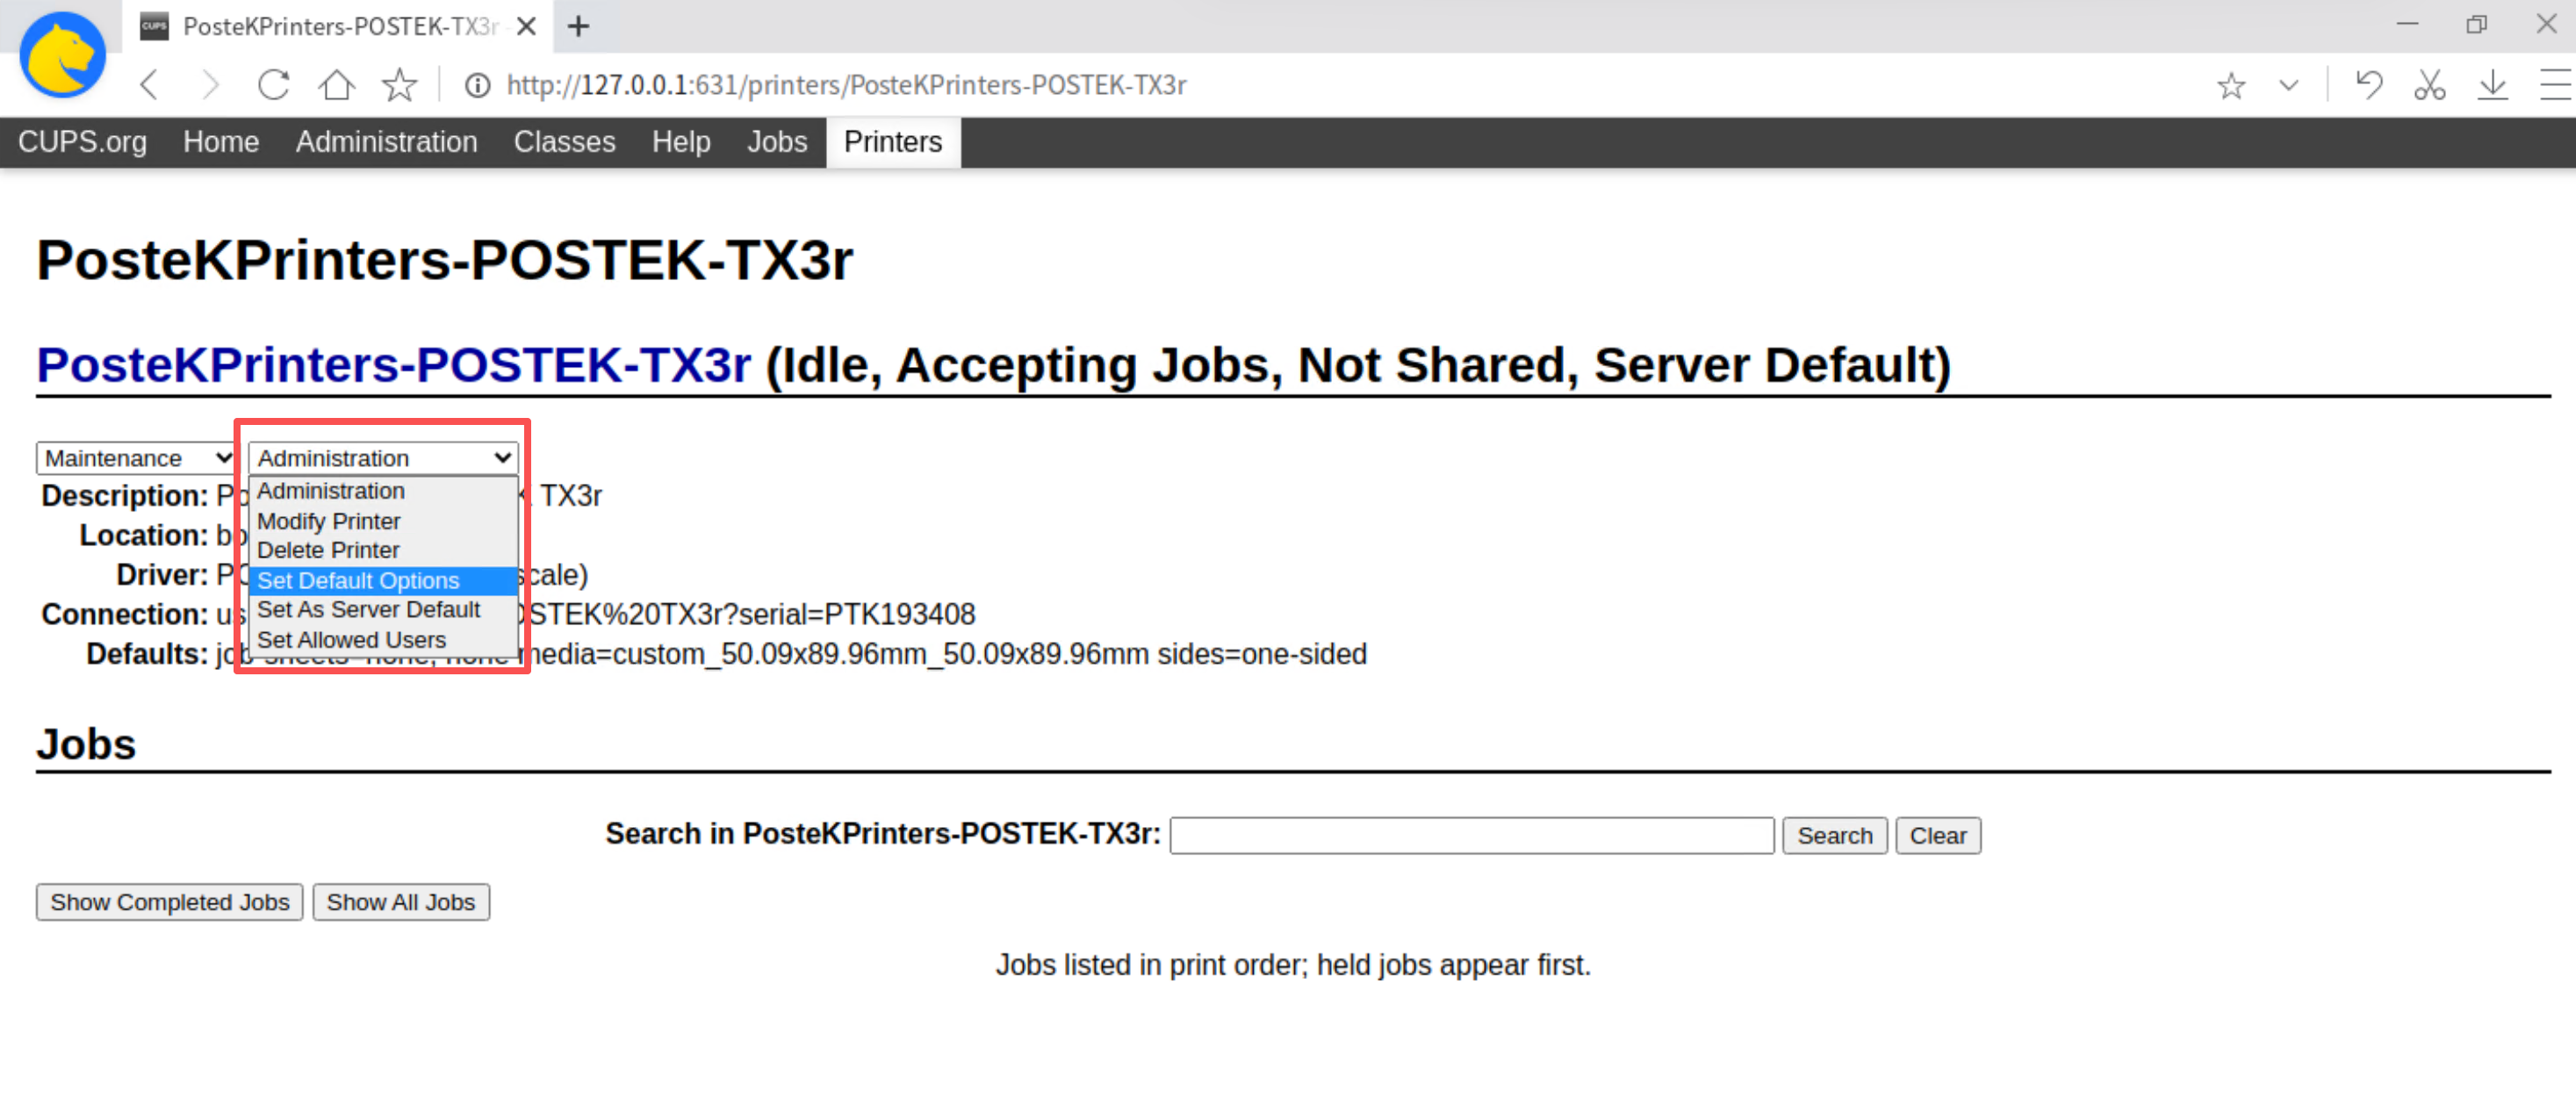Open the Classes page
The width and height of the screenshot is (2576, 1094).
point(564,142)
